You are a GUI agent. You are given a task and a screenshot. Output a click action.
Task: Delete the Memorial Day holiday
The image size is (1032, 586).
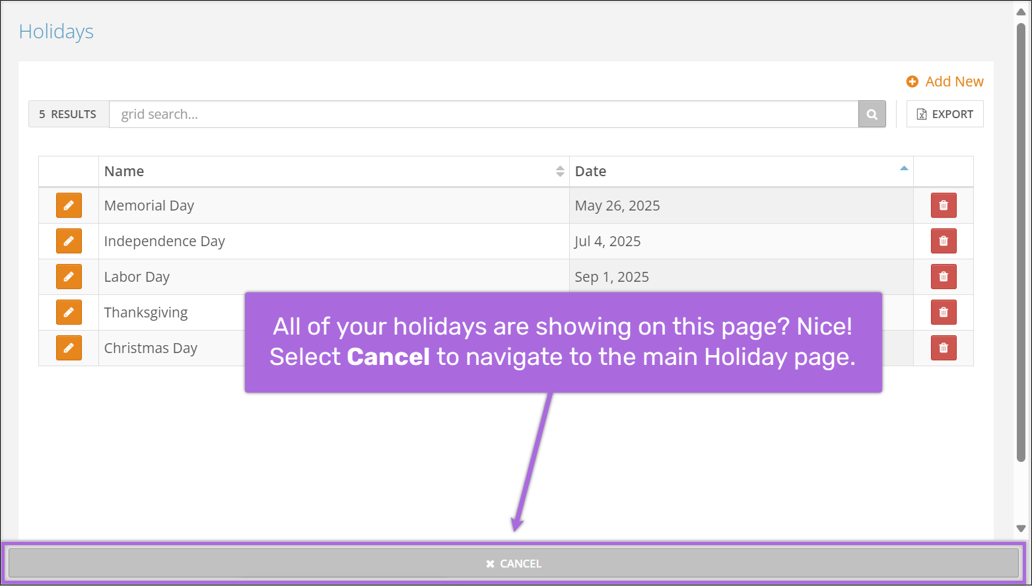pyautogui.click(x=943, y=205)
